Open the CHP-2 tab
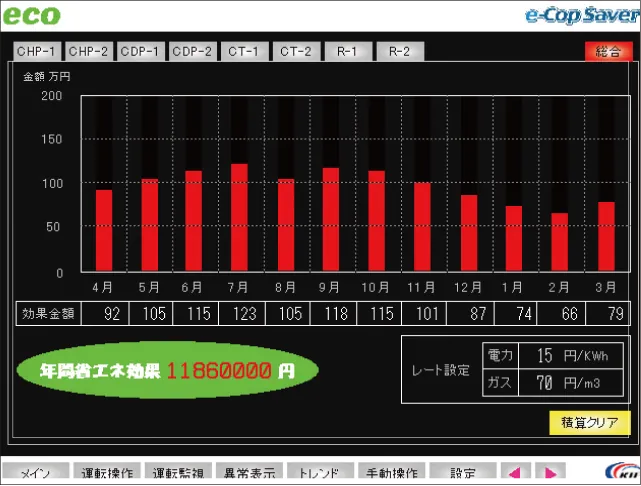This screenshot has height=486, width=641. point(88,52)
